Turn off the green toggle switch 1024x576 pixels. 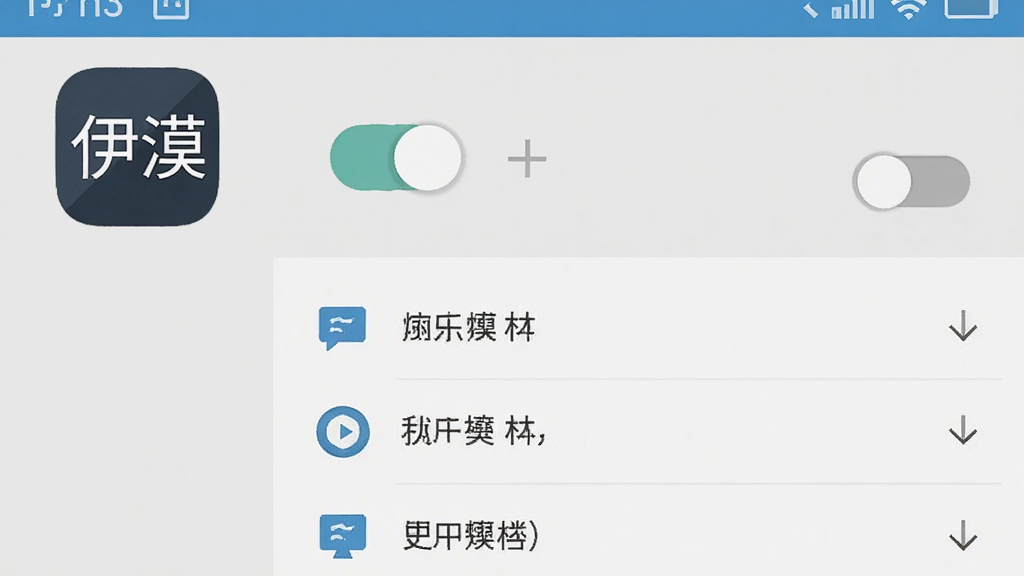(396, 157)
